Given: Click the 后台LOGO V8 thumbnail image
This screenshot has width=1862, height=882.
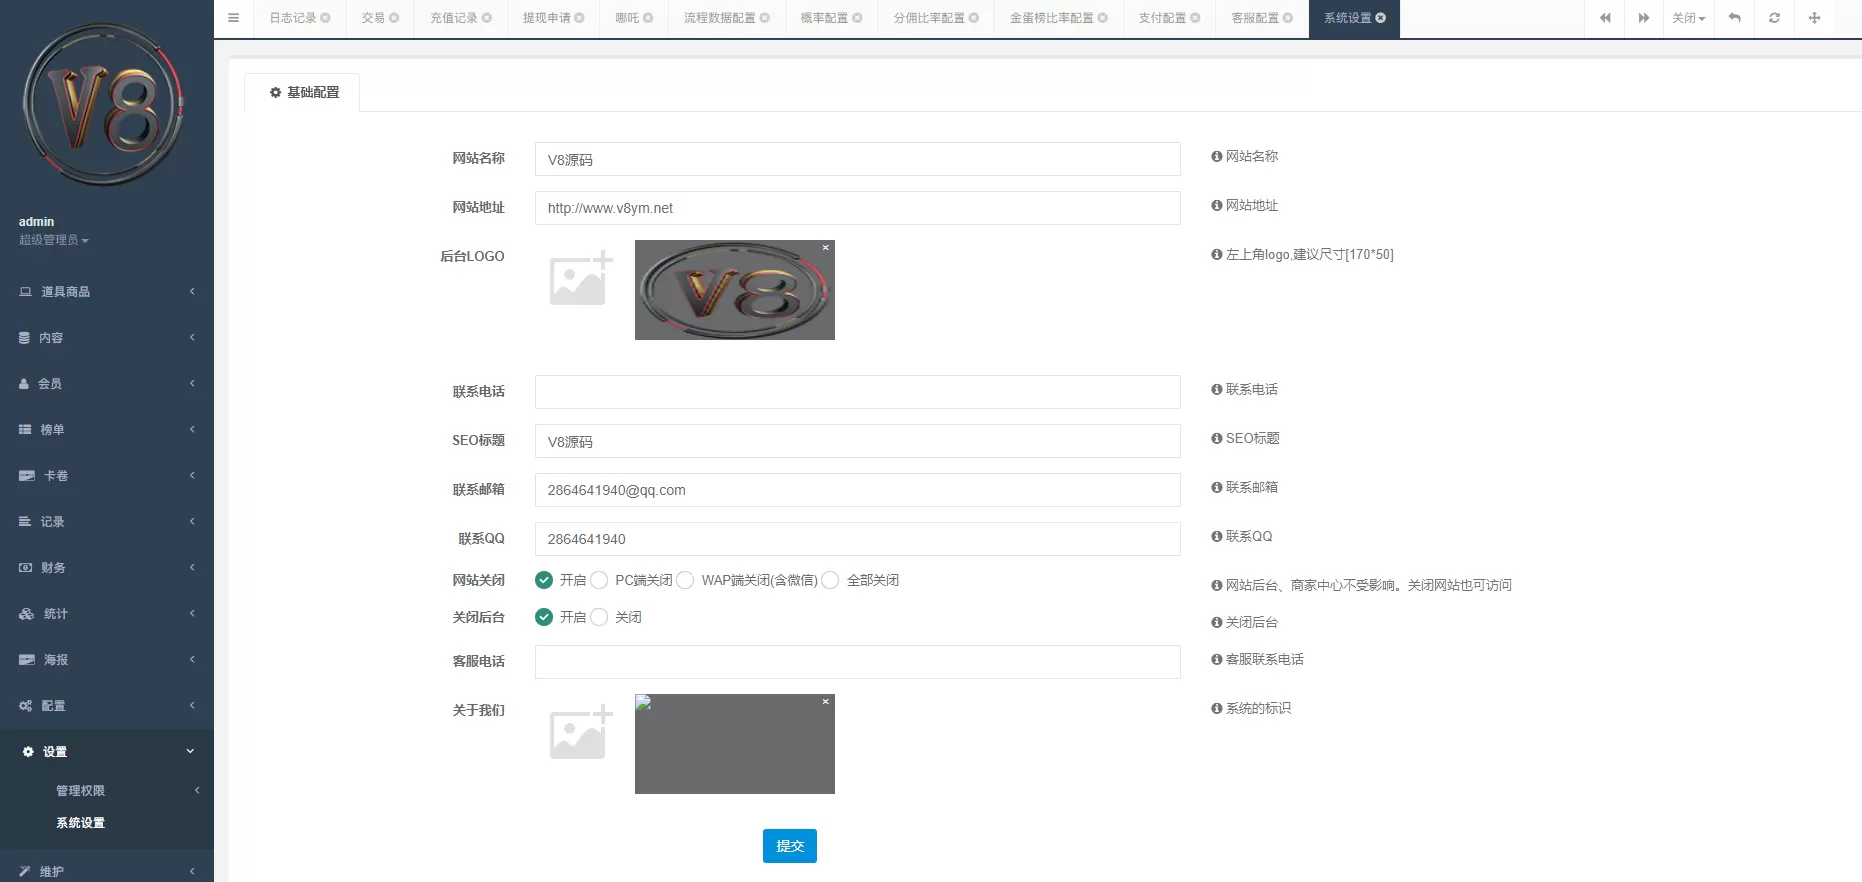Looking at the screenshot, I should pyautogui.click(x=735, y=290).
